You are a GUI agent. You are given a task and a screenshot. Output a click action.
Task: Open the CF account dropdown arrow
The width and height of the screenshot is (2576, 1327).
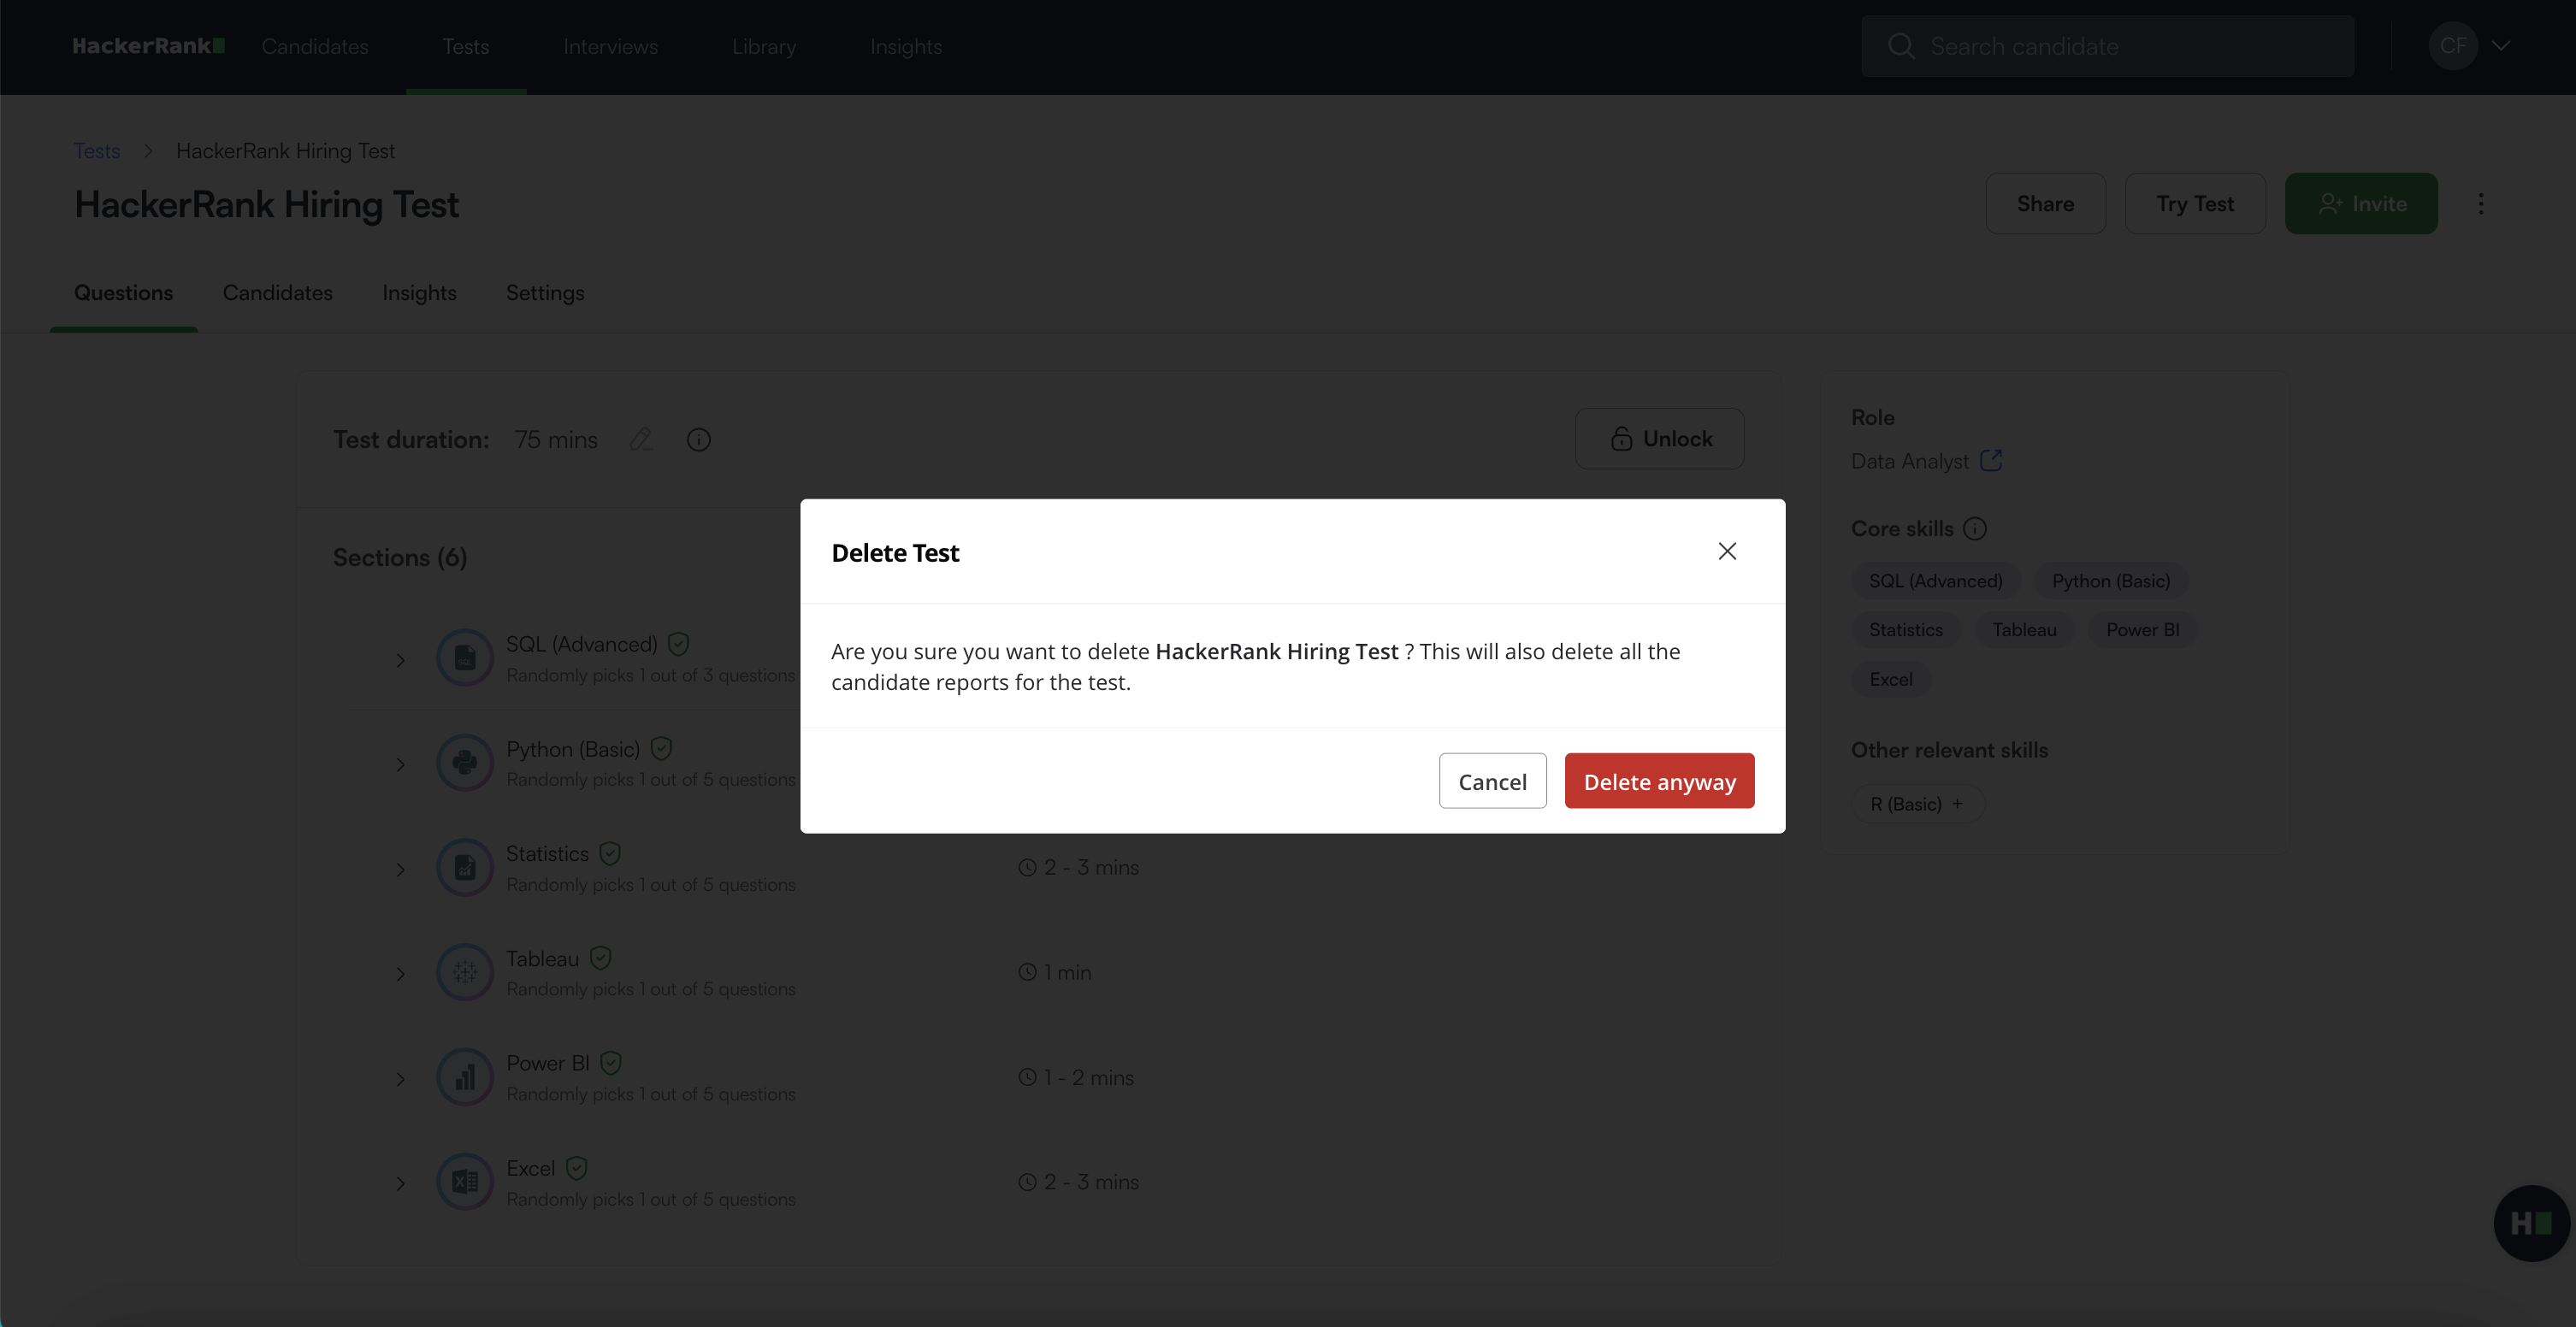[2501, 46]
